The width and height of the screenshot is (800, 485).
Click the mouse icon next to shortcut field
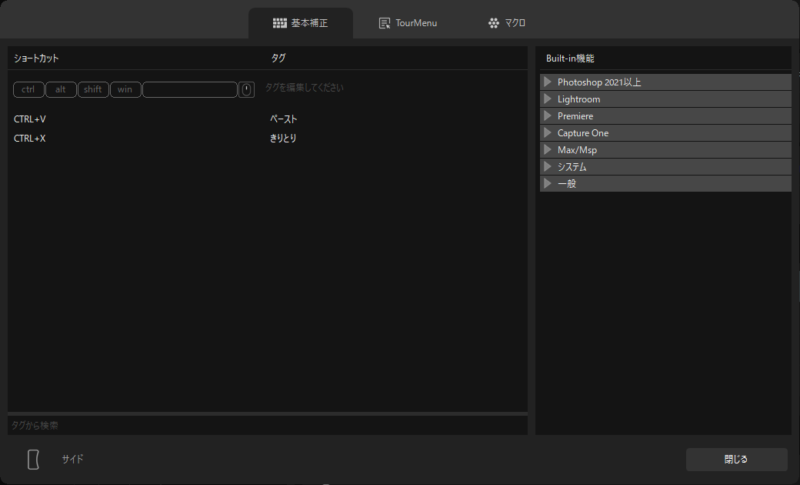[x=246, y=89]
